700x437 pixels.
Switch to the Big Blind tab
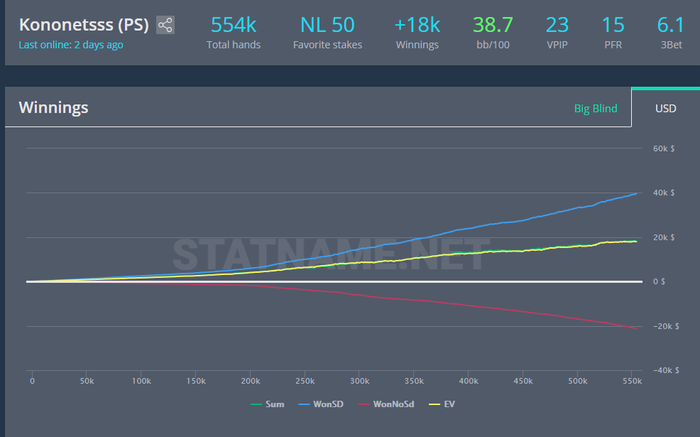[595, 108]
